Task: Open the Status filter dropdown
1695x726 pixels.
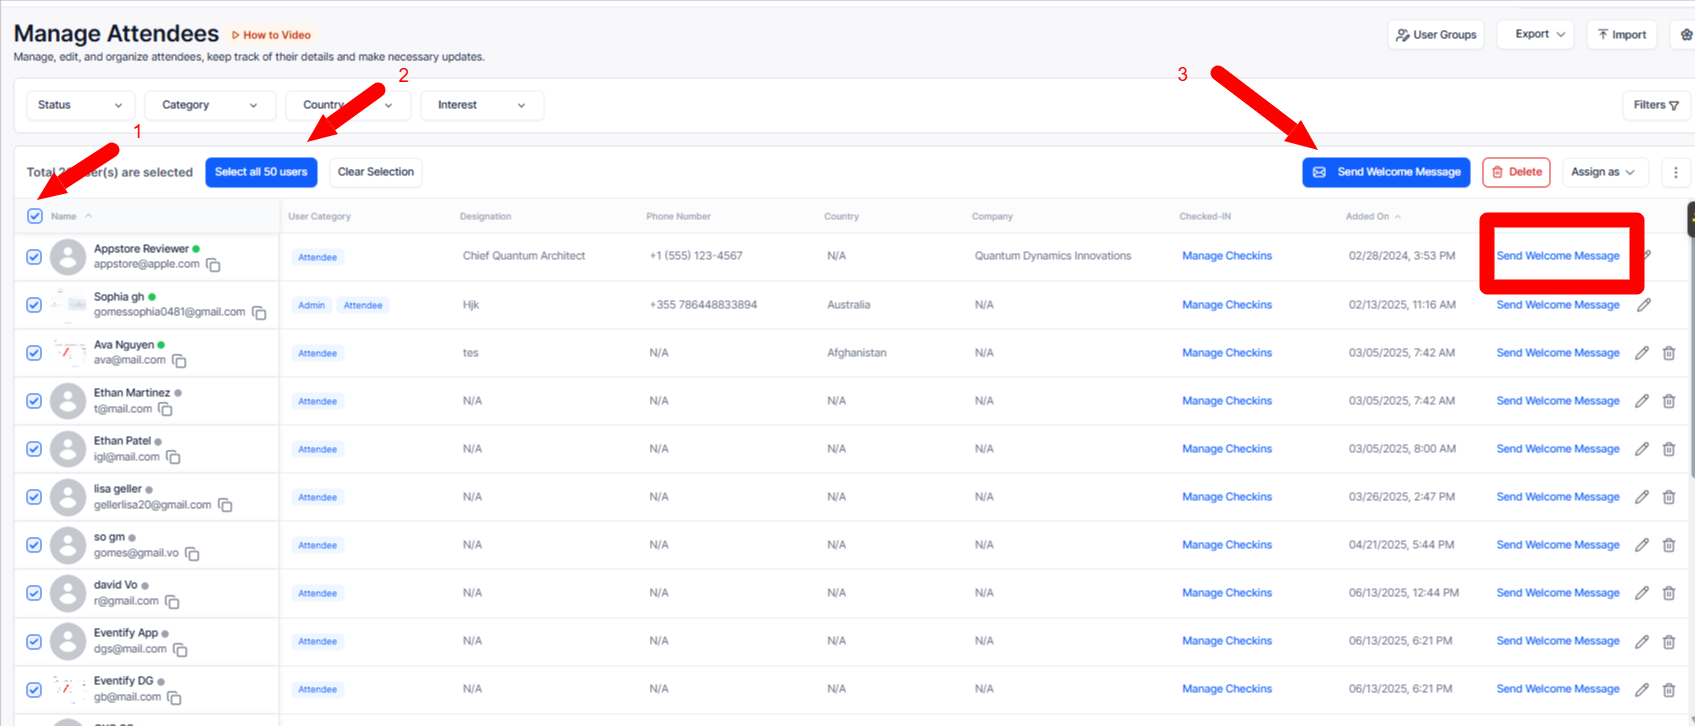Action: point(80,105)
